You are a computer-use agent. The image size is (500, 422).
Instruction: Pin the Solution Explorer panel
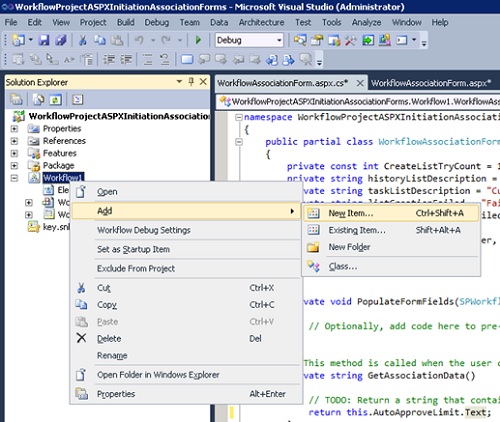coord(191,82)
